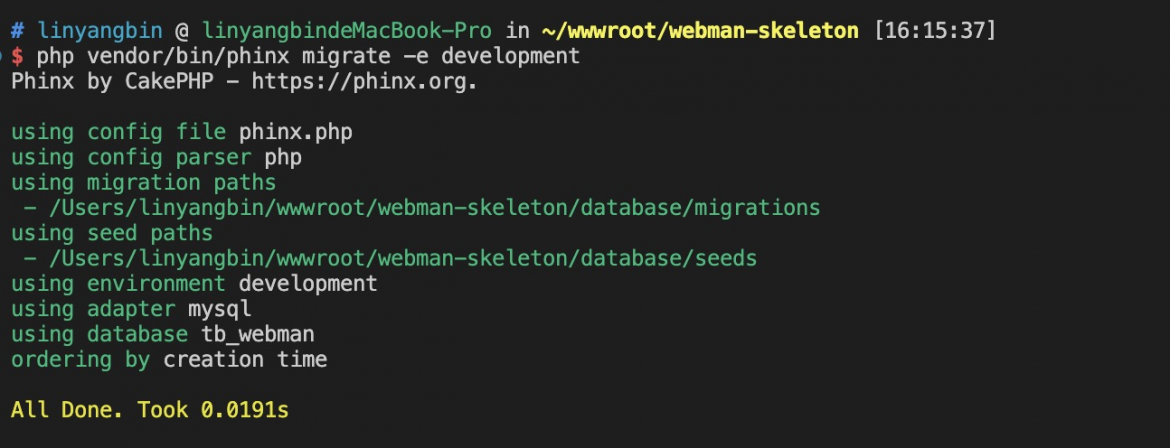Image resolution: width=1170 pixels, height=448 pixels.
Task: Click the phinx migrate command text
Action: coord(308,56)
